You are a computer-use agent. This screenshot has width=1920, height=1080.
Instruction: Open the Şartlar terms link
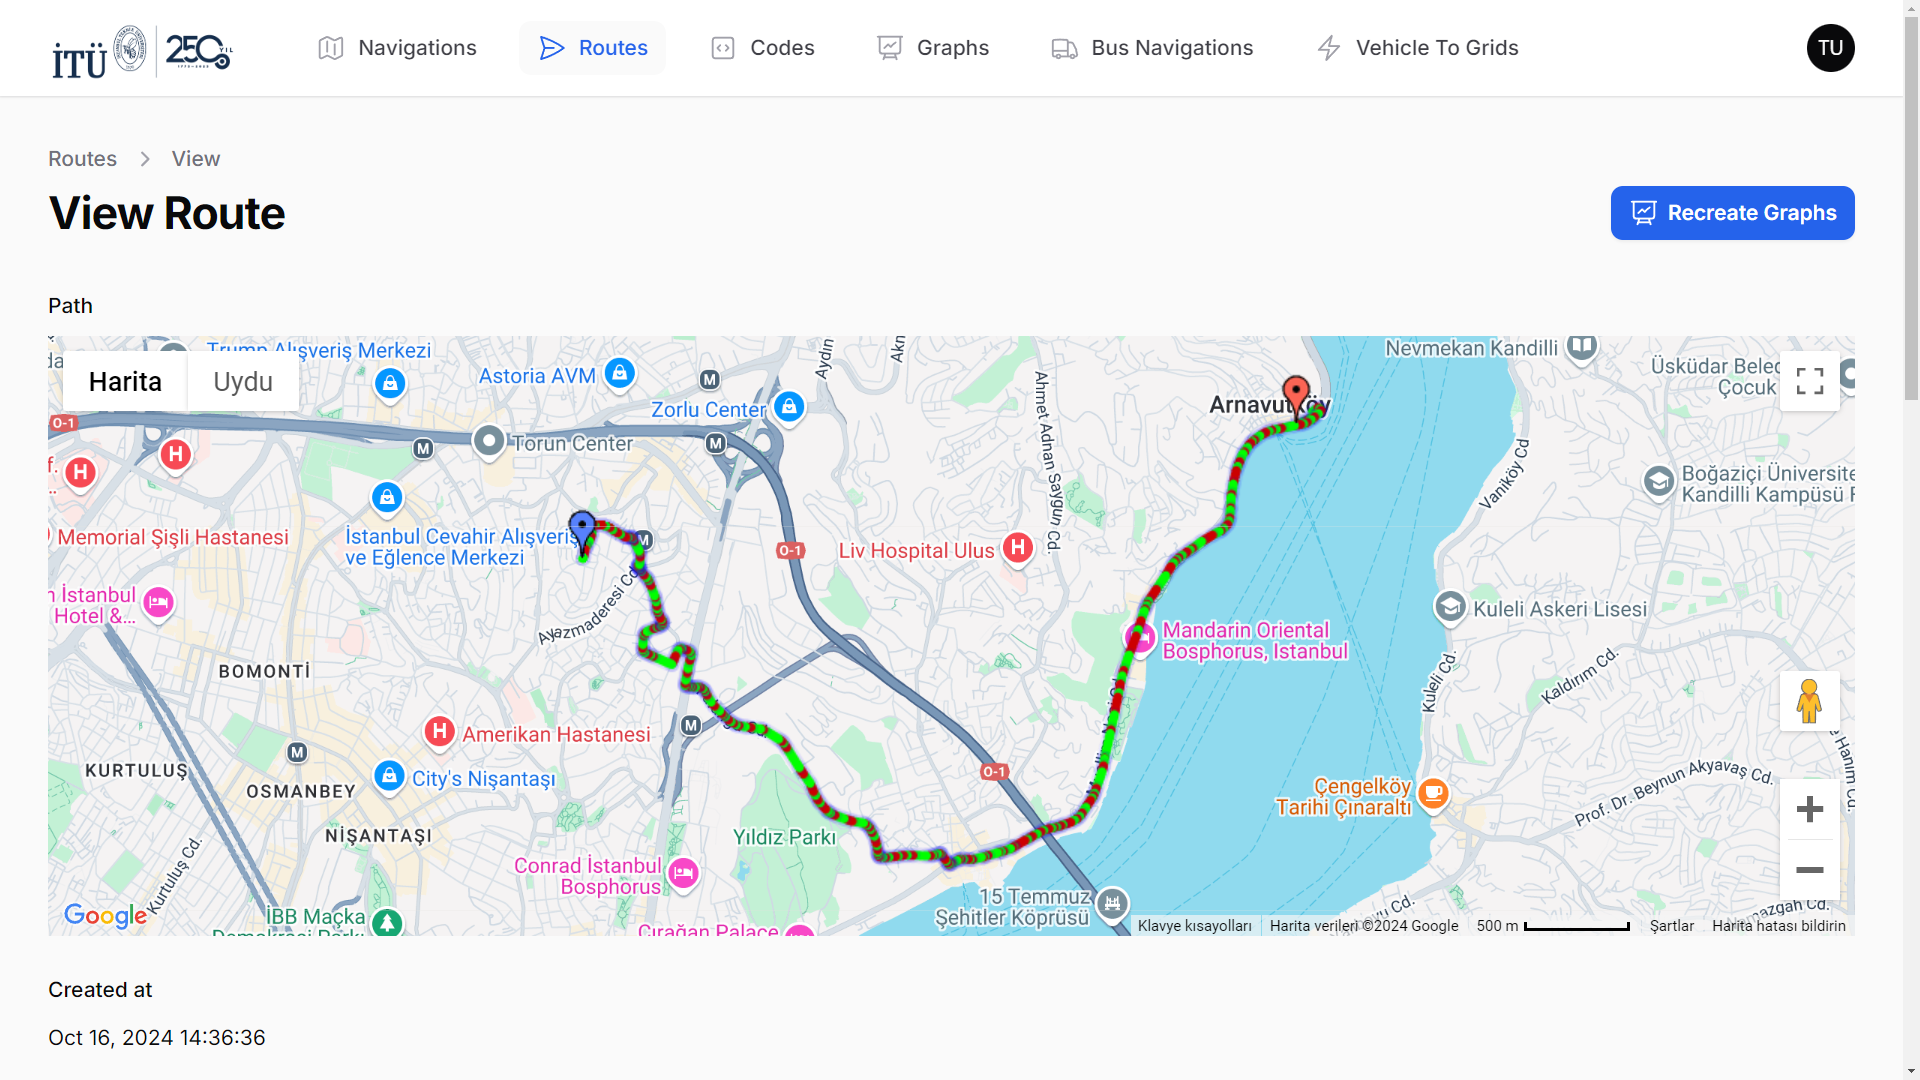(x=1671, y=926)
